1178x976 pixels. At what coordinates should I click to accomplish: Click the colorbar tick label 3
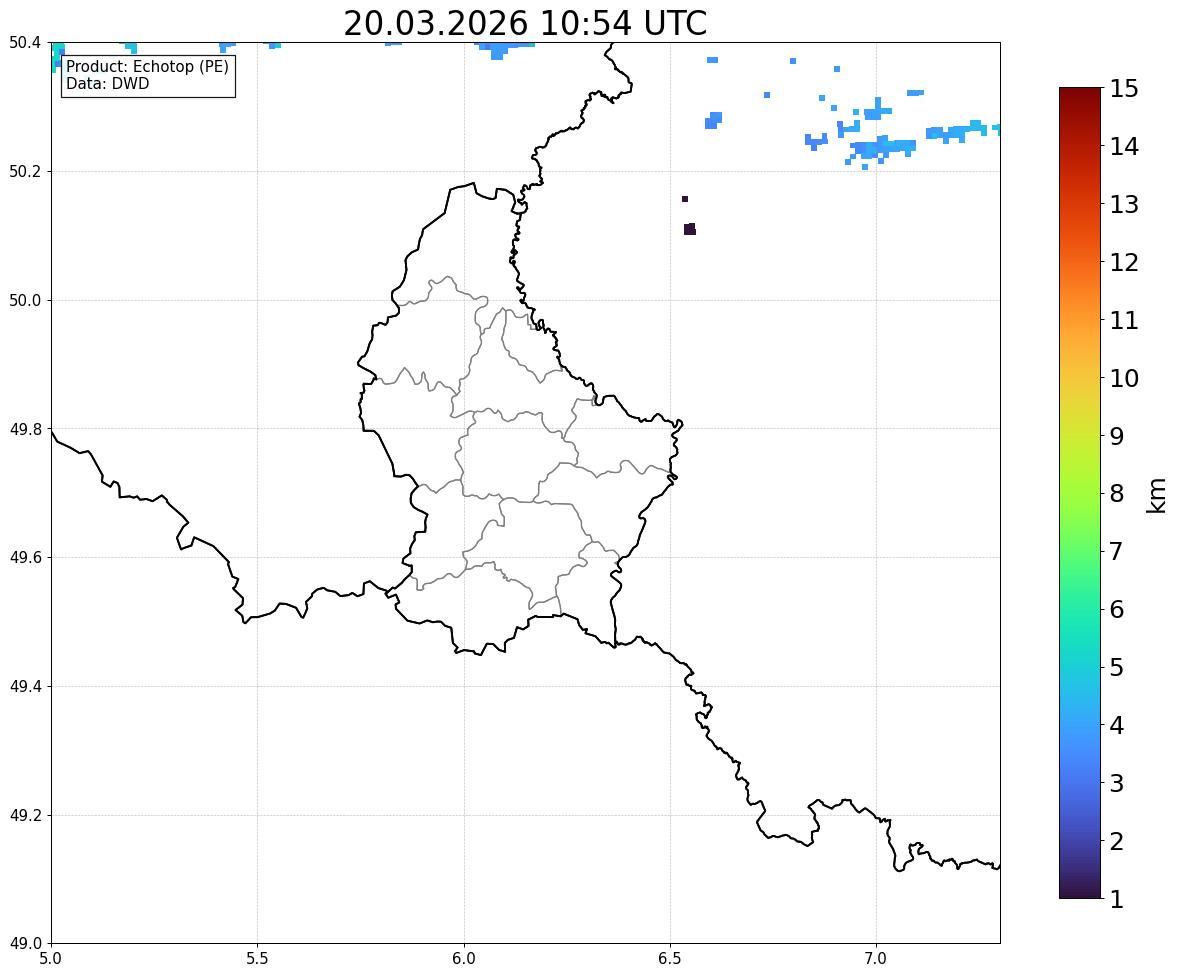(x=1117, y=783)
